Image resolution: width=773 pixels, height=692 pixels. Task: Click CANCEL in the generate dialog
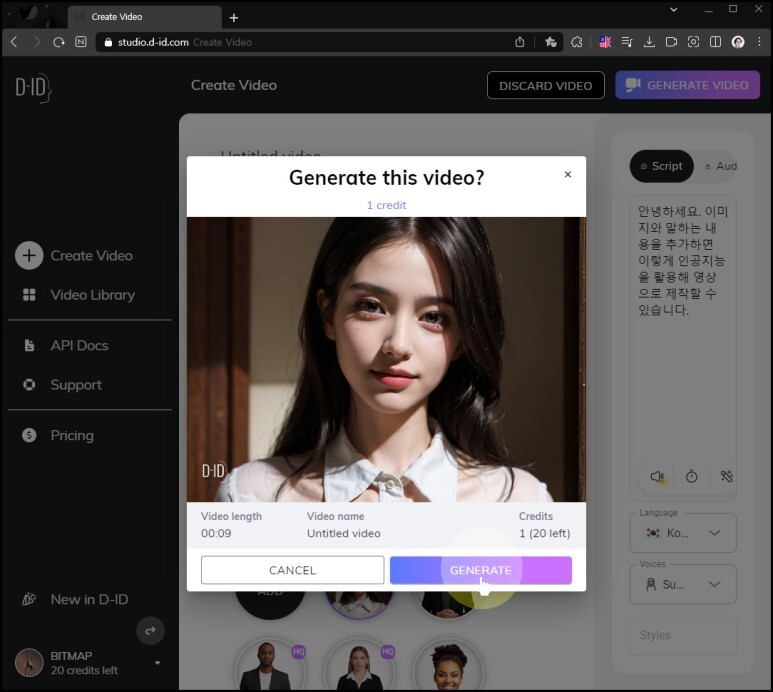[292, 570]
